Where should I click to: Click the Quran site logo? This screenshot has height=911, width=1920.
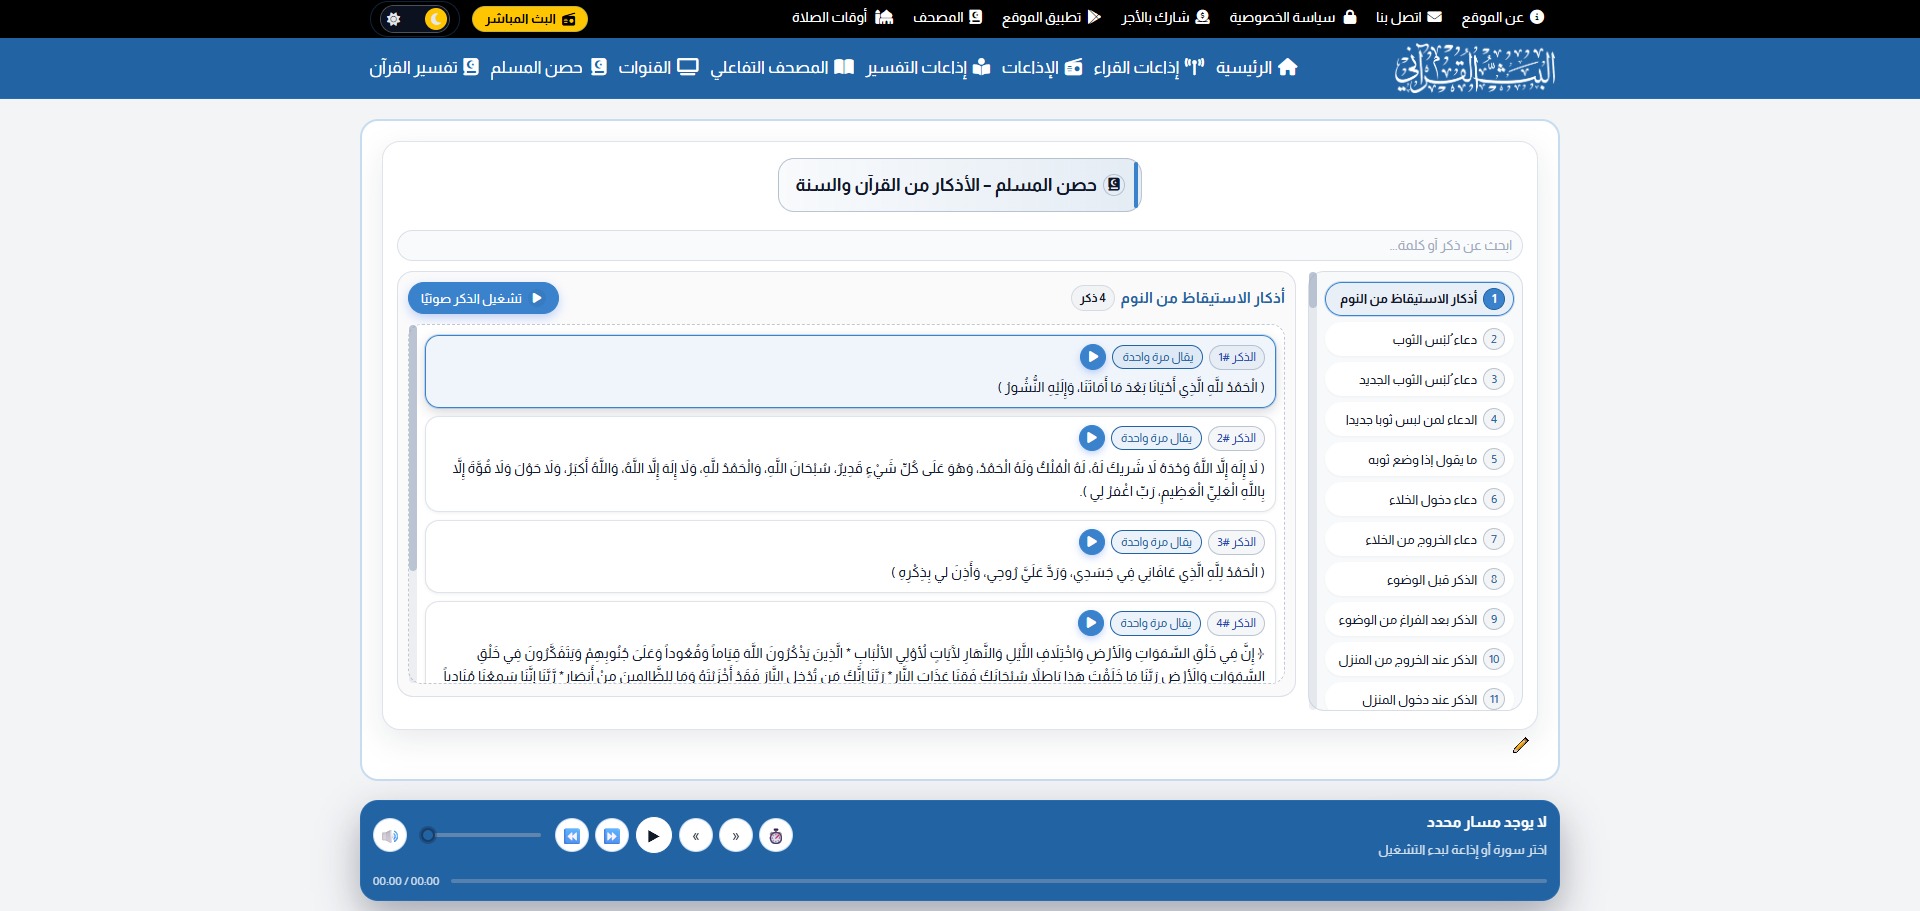(x=1475, y=68)
